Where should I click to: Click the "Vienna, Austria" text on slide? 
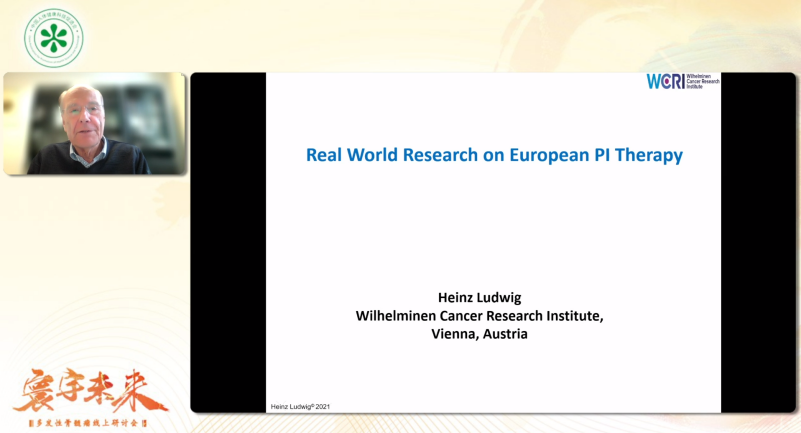point(479,334)
